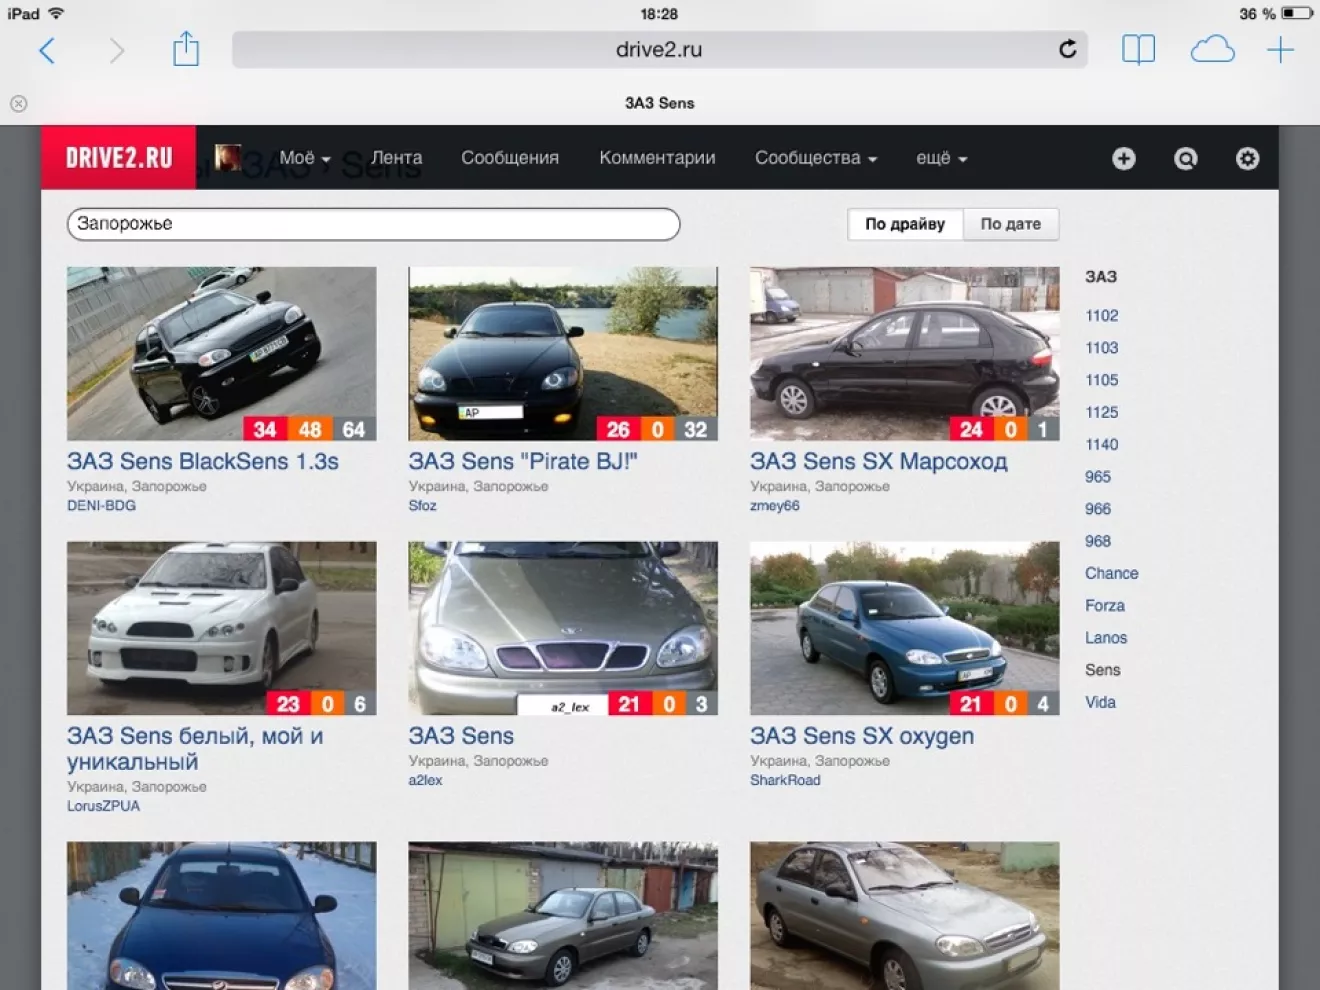
Task: Open iCloud tabs cloud icon
Action: 1212,49
